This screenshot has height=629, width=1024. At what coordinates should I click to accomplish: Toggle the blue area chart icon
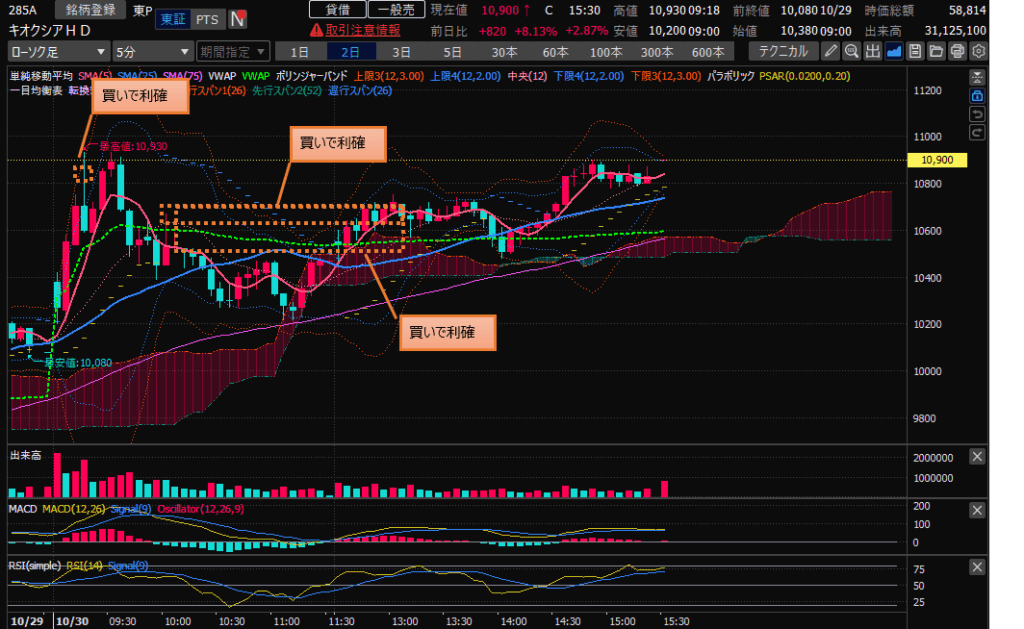[x=894, y=51]
